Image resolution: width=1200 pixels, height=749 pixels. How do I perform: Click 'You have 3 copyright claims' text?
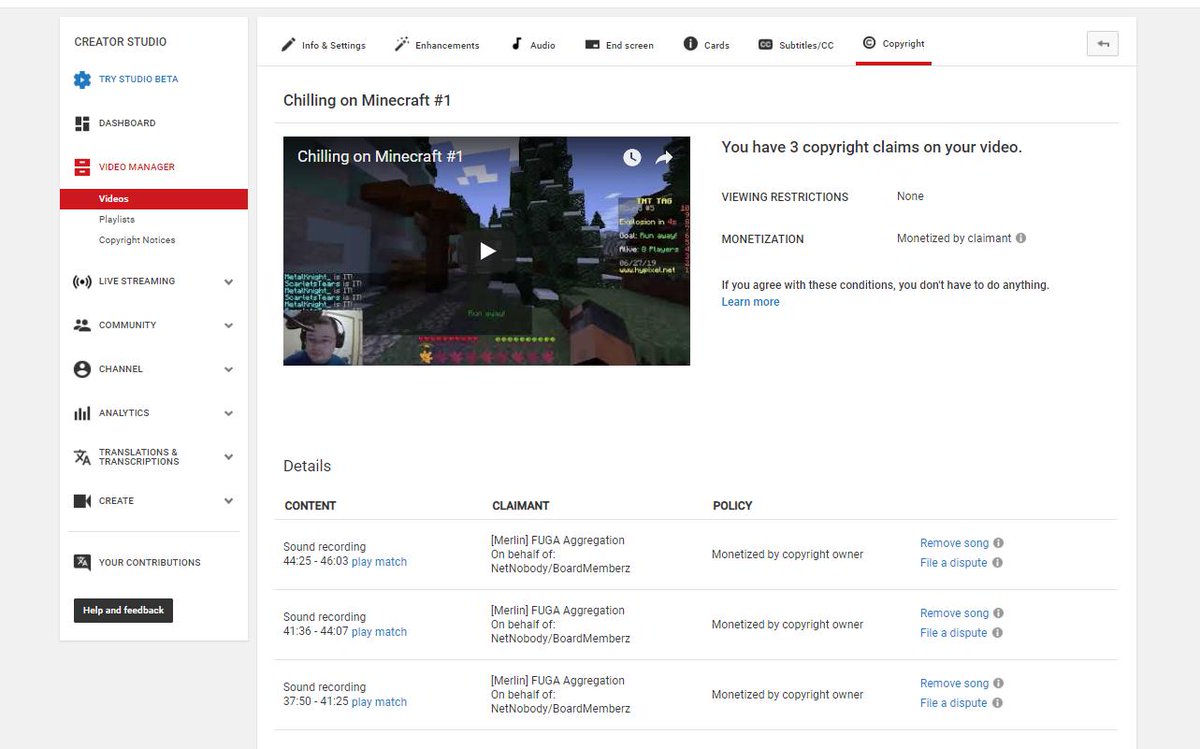872,147
